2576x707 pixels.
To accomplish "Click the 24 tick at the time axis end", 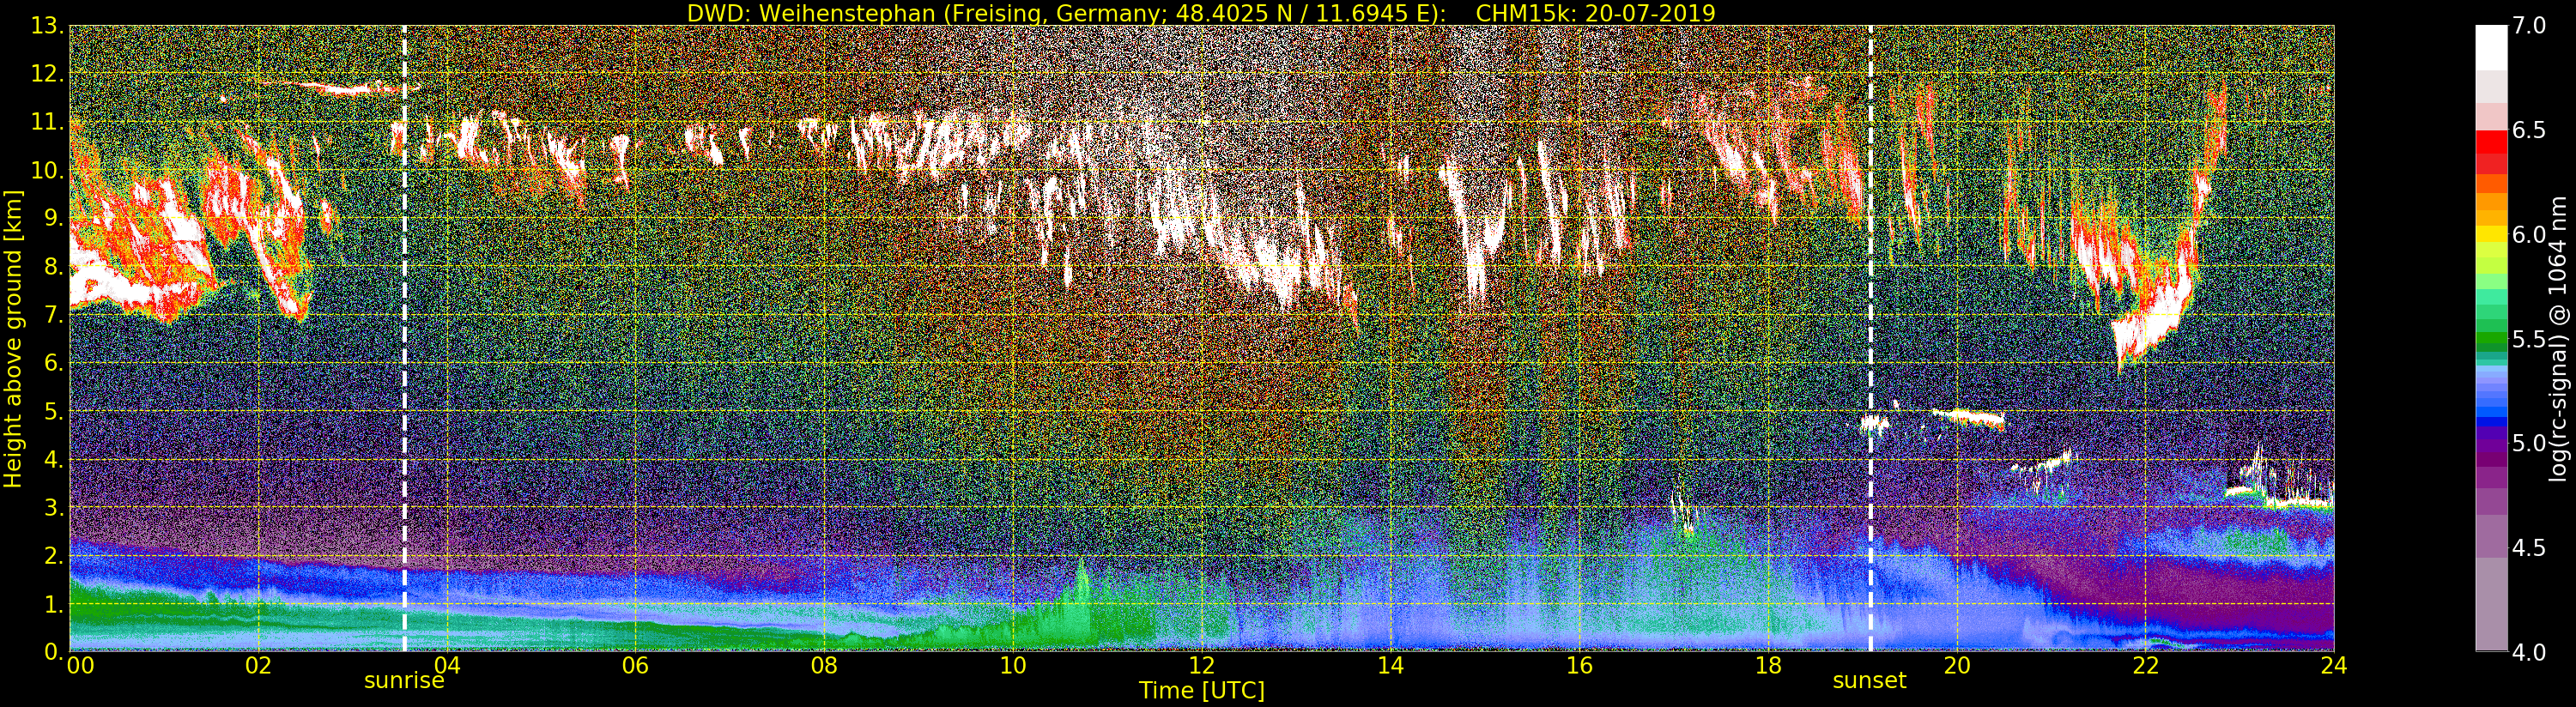I will [2333, 666].
